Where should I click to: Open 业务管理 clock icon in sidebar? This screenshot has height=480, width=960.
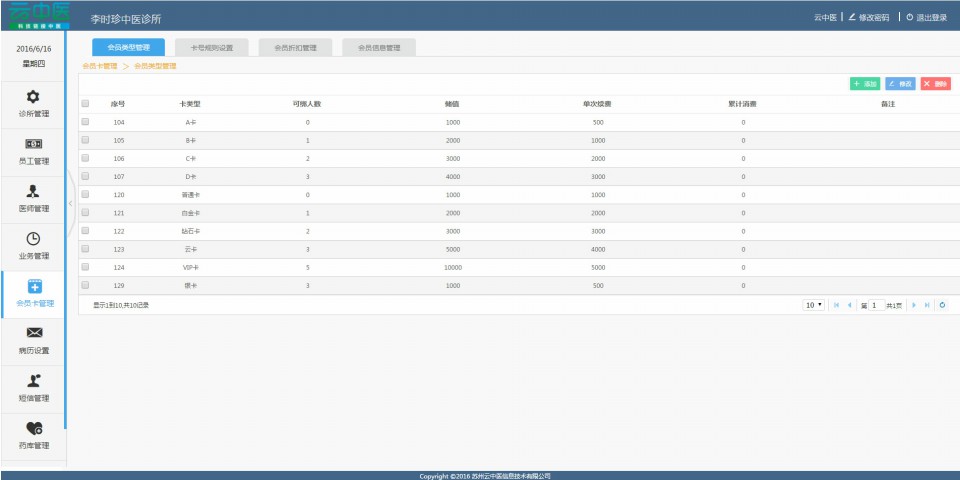point(33,239)
